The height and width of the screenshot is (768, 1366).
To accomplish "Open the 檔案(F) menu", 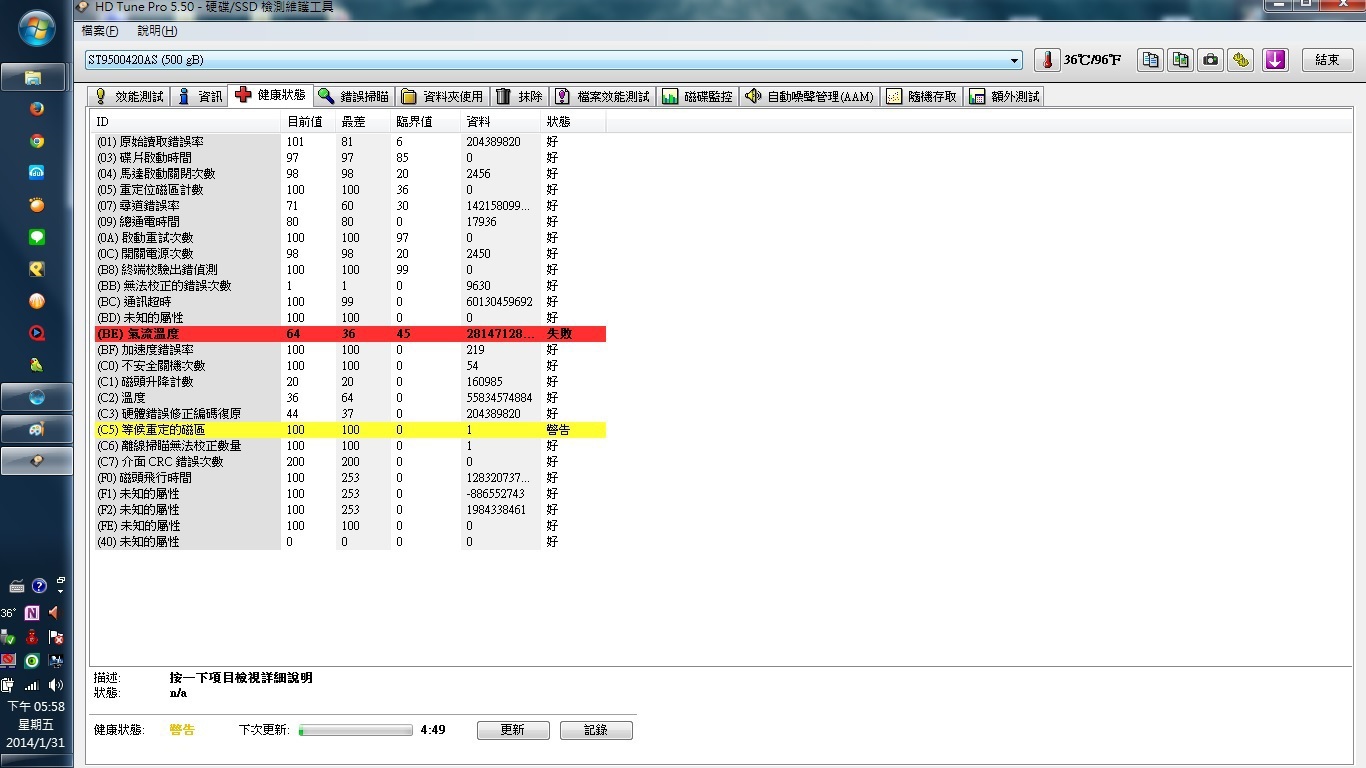I will 99,31.
